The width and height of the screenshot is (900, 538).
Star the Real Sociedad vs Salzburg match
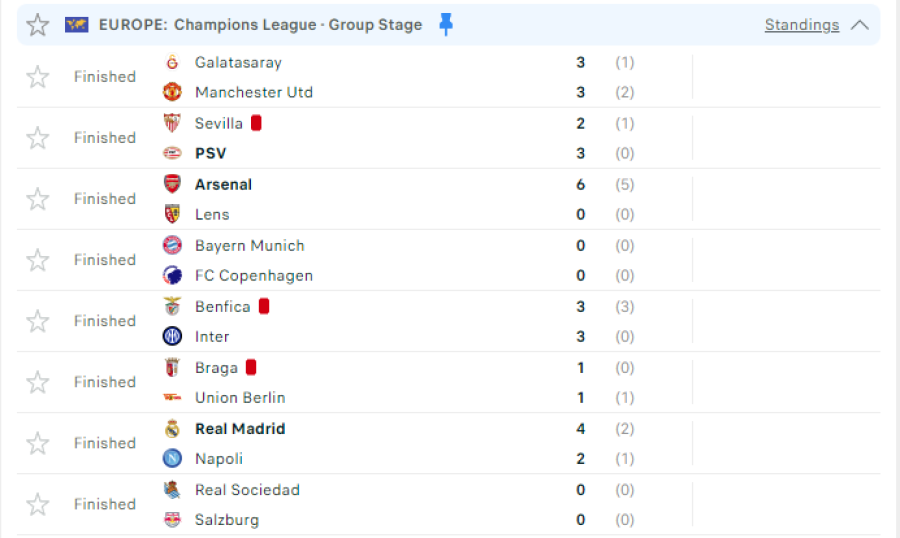click(x=38, y=504)
